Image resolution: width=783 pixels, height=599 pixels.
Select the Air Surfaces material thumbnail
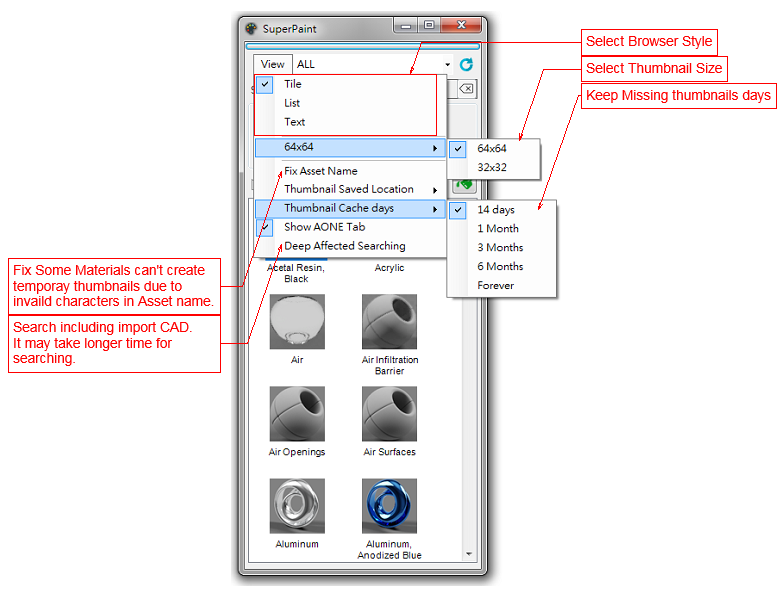[x=390, y=414]
